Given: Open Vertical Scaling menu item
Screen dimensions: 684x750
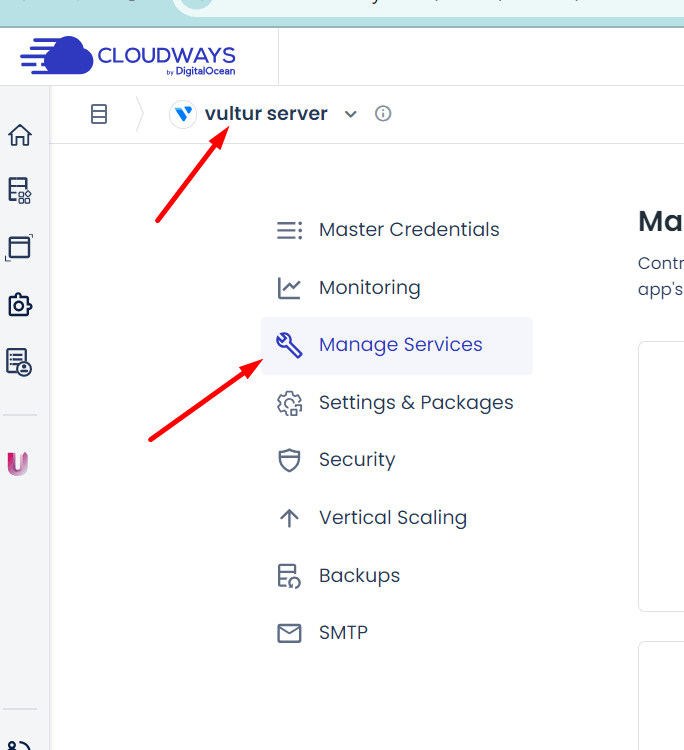Looking at the screenshot, I should pos(397,518).
